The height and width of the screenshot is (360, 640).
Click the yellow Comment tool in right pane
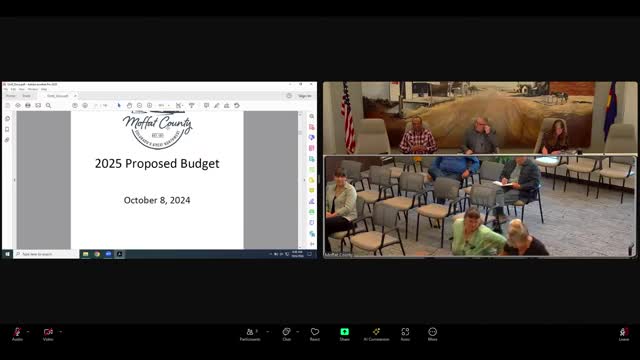312,191
